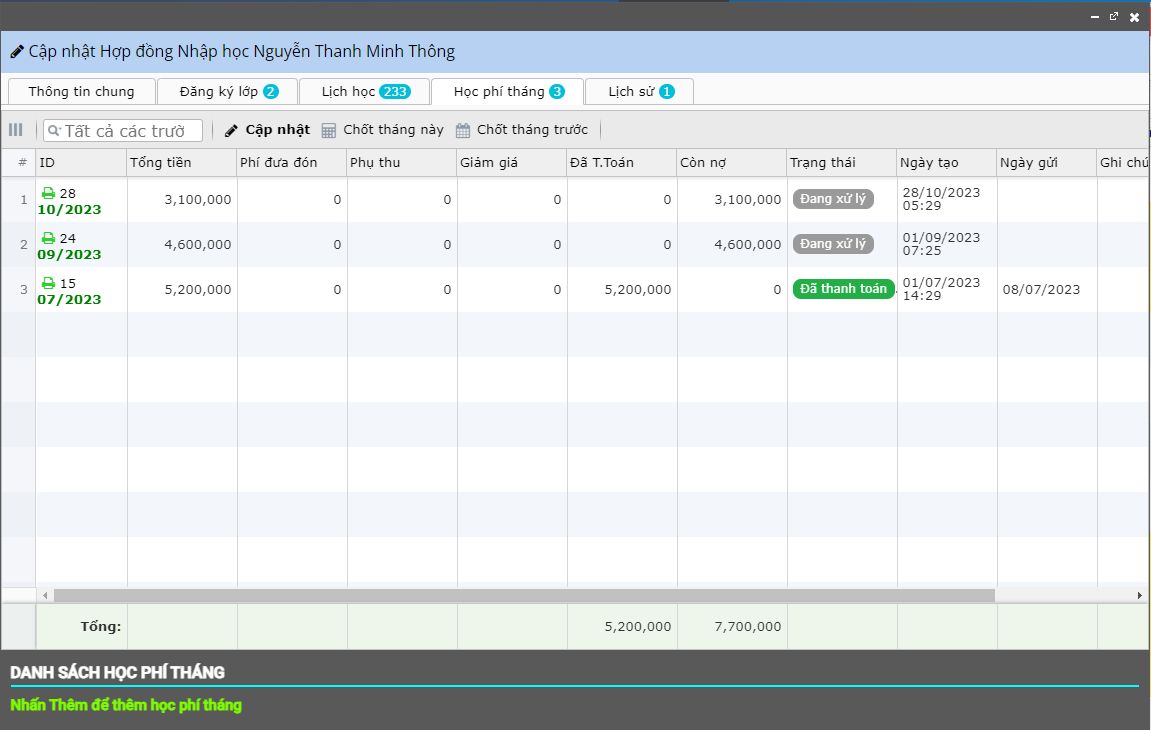Click the printer icon for record 28
1151x730 pixels.
[x=48, y=193]
